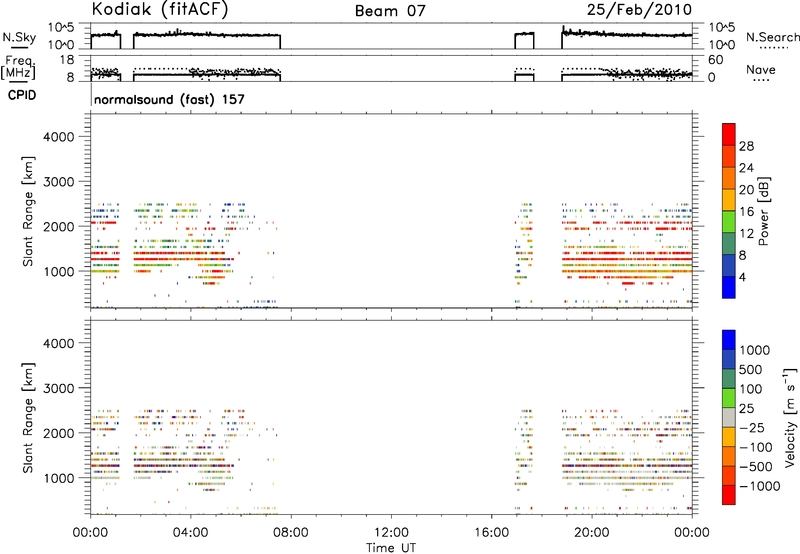This screenshot has height=554, width=800.
Task: Click the 'Nave' legend label
Action: pyautogui.click(x=761, y=69)
